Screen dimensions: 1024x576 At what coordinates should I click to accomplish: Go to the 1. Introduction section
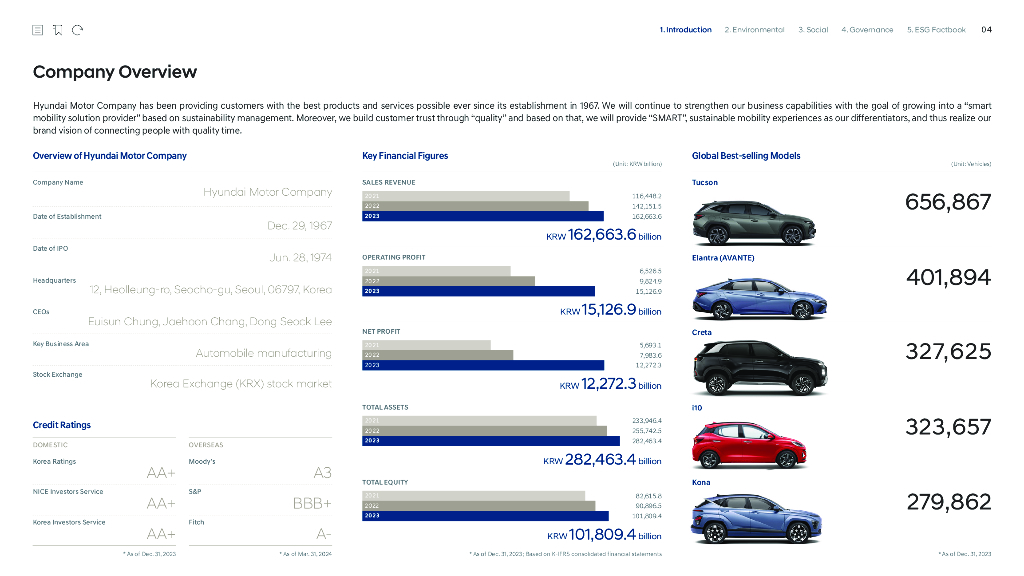[685, 30]
